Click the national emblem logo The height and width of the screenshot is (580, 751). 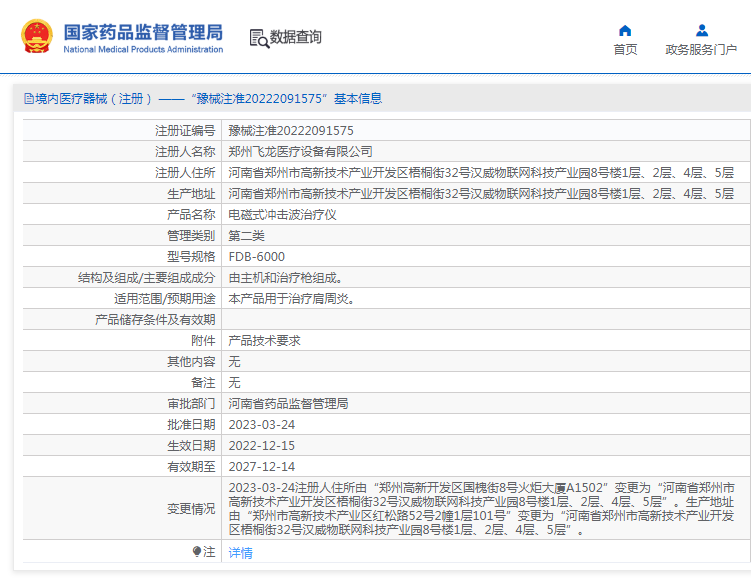[36, 36]
